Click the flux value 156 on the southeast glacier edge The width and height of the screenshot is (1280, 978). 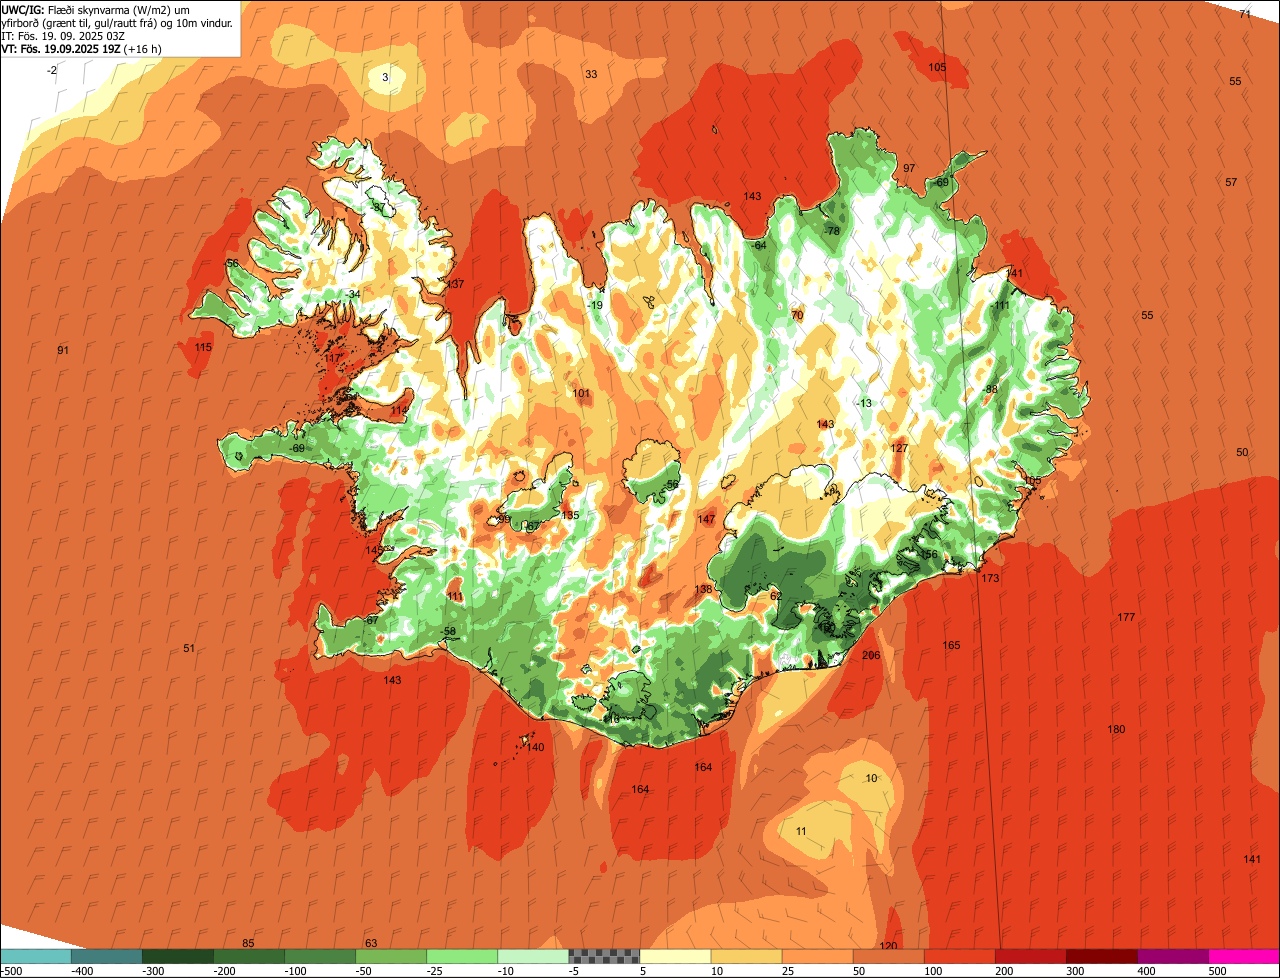tap(929, 554)
